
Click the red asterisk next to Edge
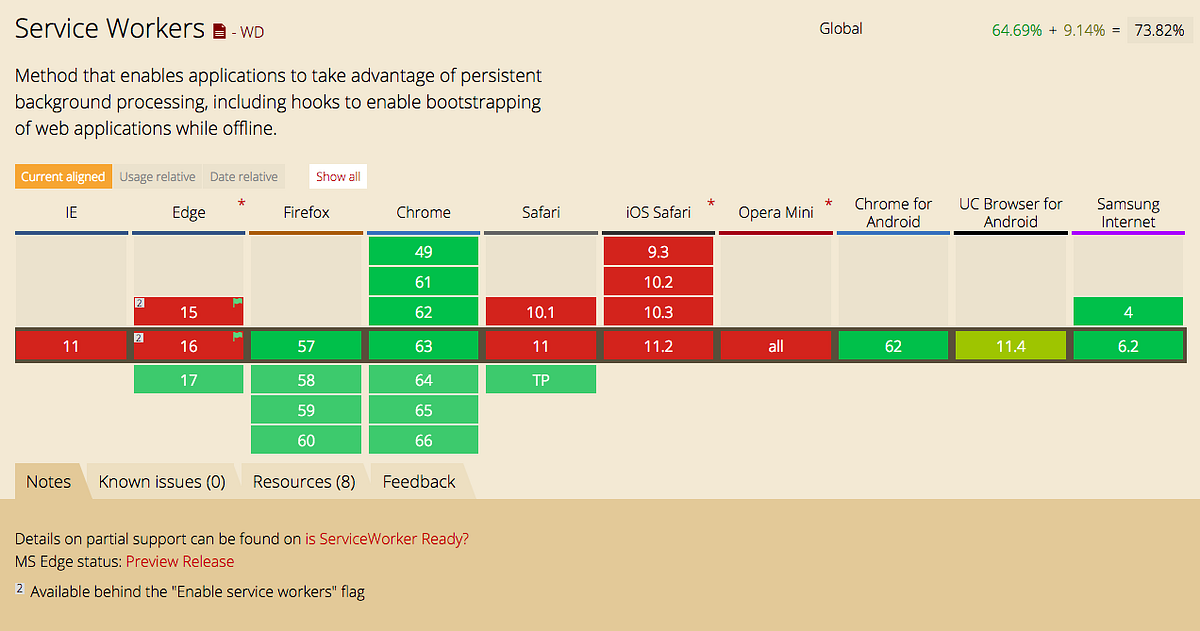pyautogui.click(x=241, y=205)
